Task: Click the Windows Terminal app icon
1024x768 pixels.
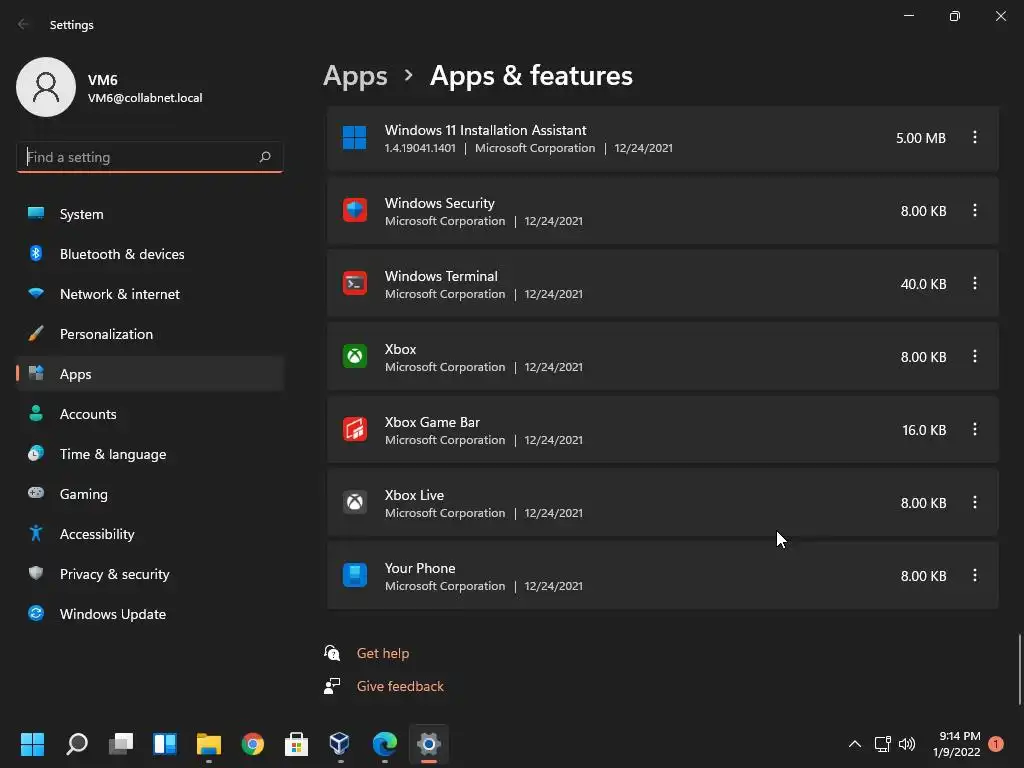Action: (x=355, y=283)
